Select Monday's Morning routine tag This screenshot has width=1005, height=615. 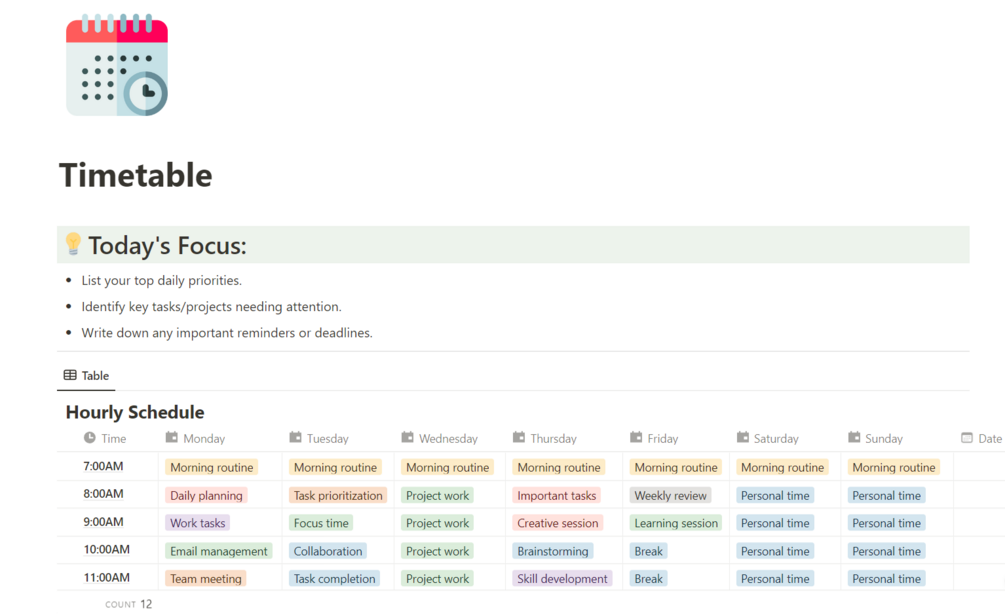[x=212, y=467]
